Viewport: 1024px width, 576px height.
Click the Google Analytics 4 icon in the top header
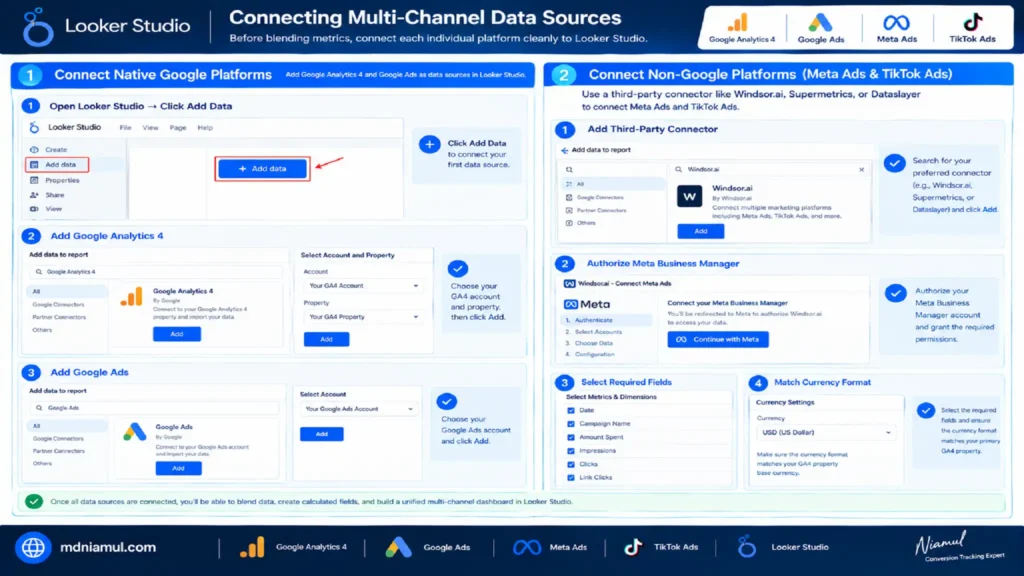(x=737, y=23)
